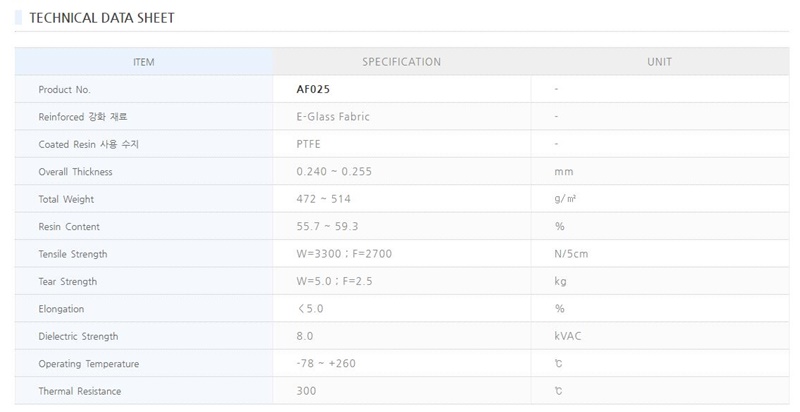
Task: Select the AF025 product number value
Action: (x=314, y=89)
